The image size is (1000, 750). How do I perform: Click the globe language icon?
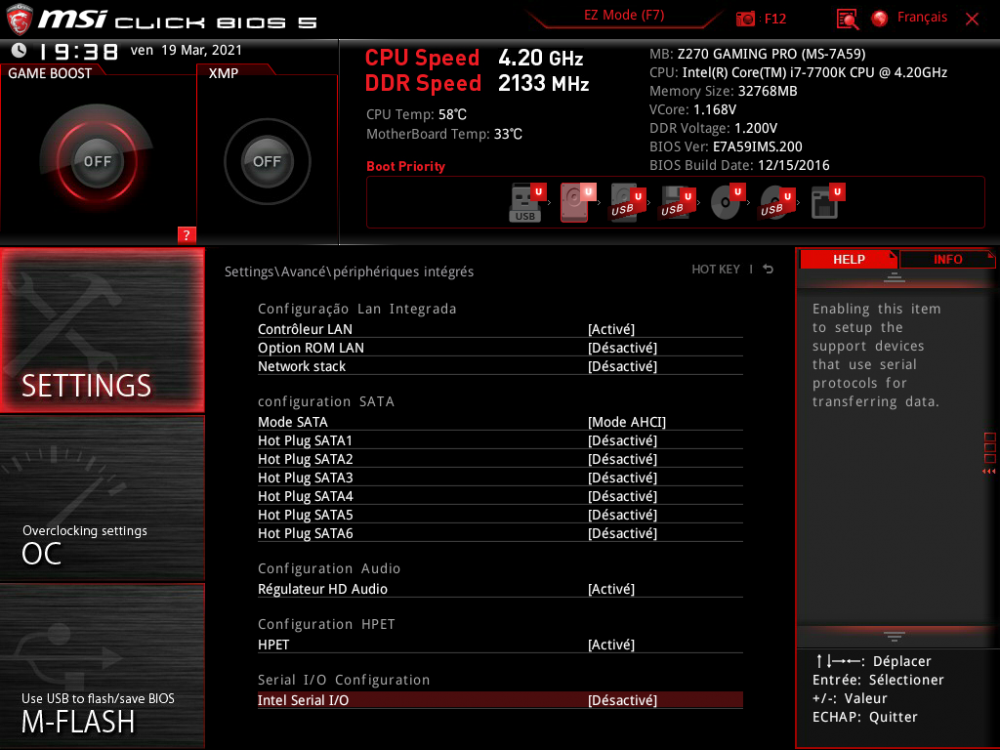point(880,19)
